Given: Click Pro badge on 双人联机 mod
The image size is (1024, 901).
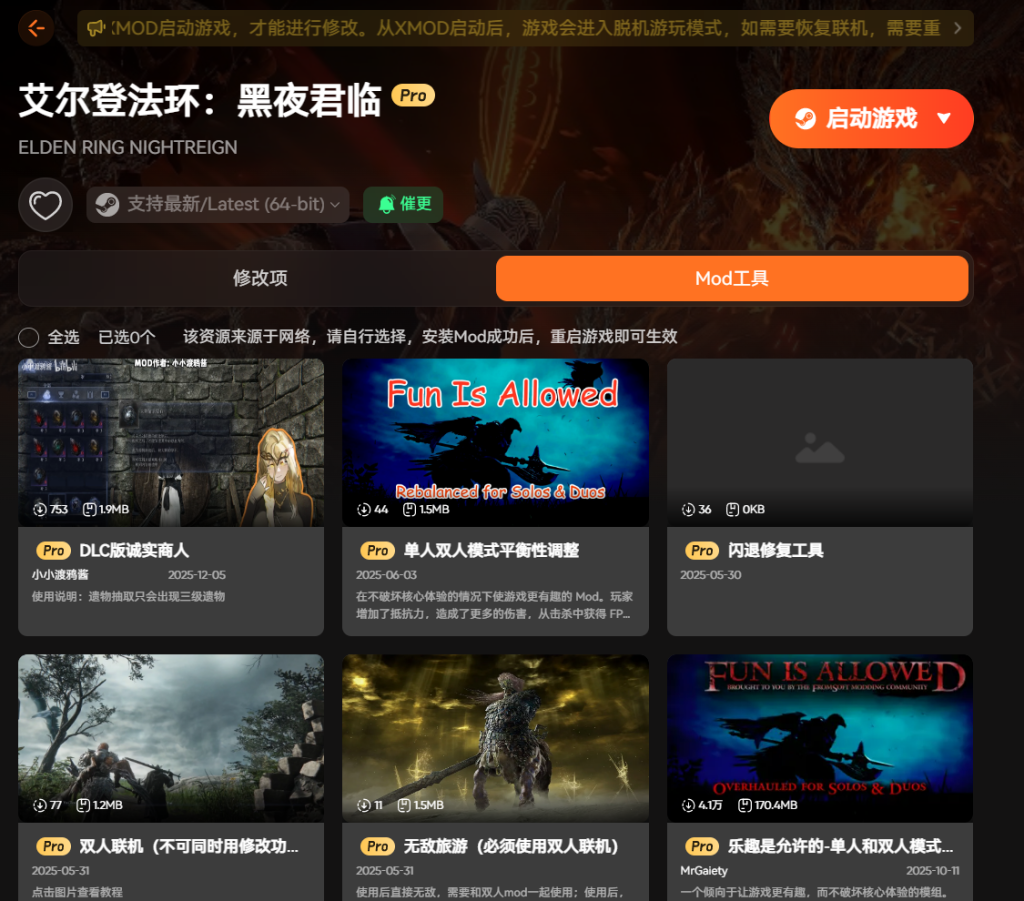Looking at the screenshot, I should [x=54, y=846].
